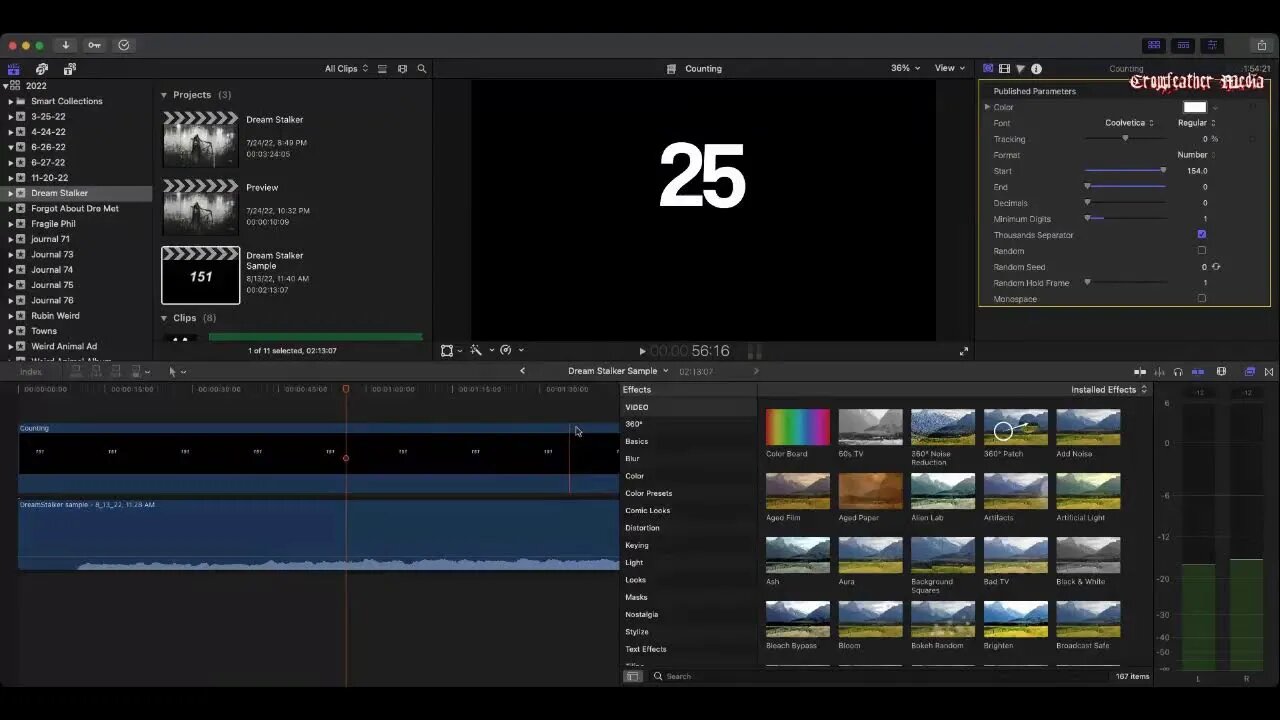The width and height of the screenshot is (1280, 720).
Task: Collapse the Clips section triangle
Action: coord(164,318)
